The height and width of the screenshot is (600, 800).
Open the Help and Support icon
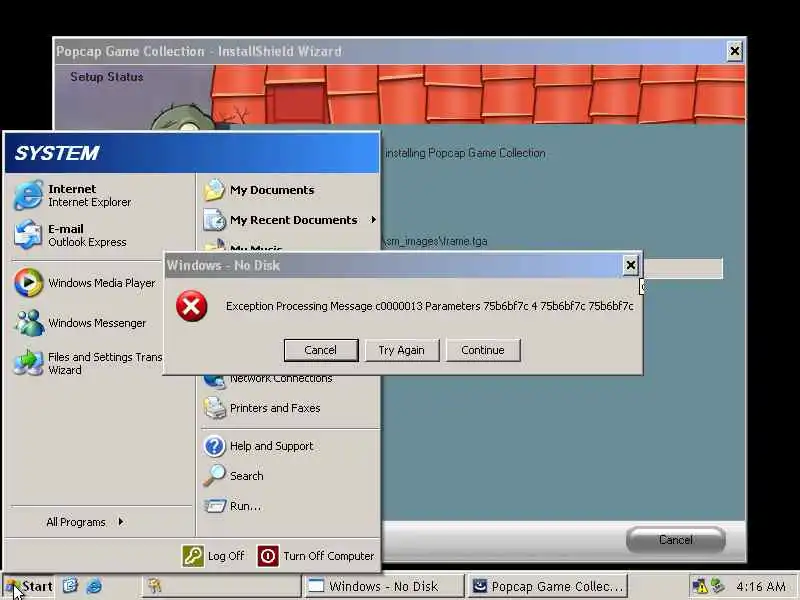click(214, 446)
